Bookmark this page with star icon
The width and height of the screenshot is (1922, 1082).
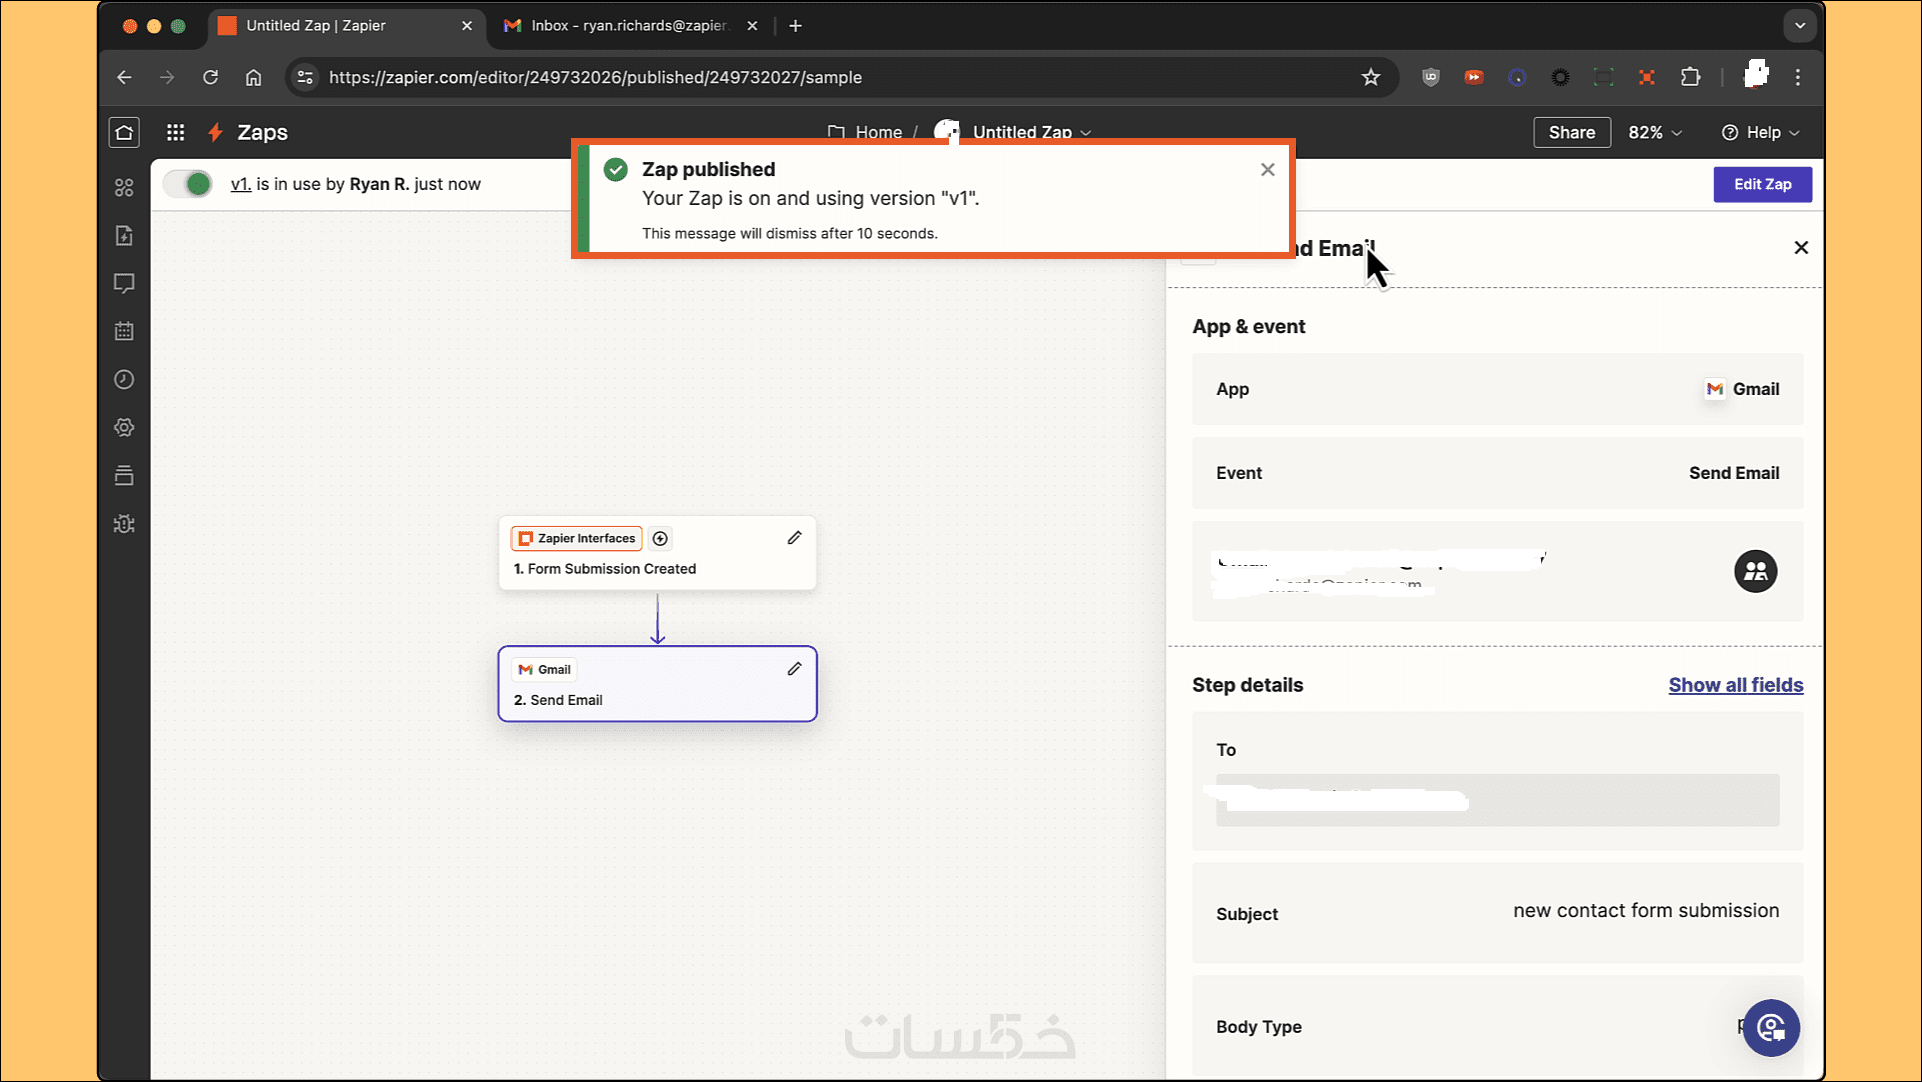pos(1370,77)
